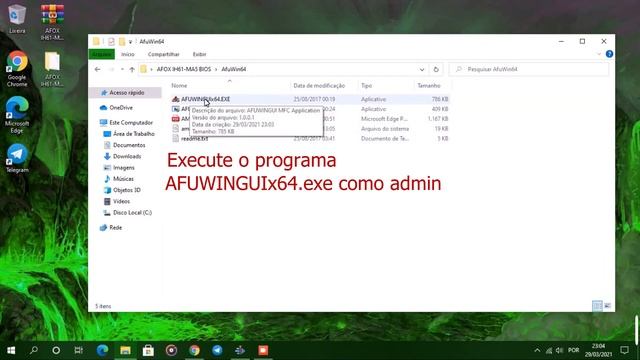
Task: Sort by the Tamanho column header
Action: tap(429, 86)
